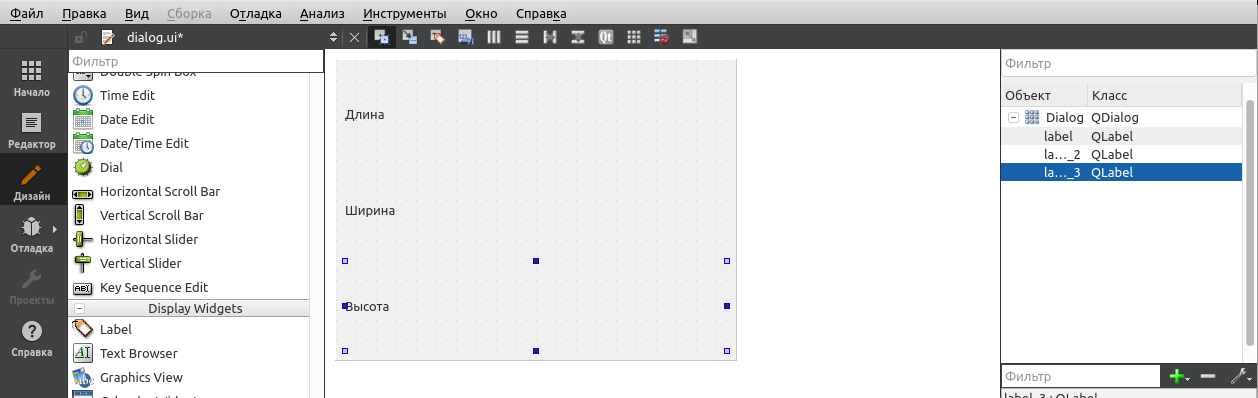
Task: Open the Анализ menu
Action: coord(322,13)
